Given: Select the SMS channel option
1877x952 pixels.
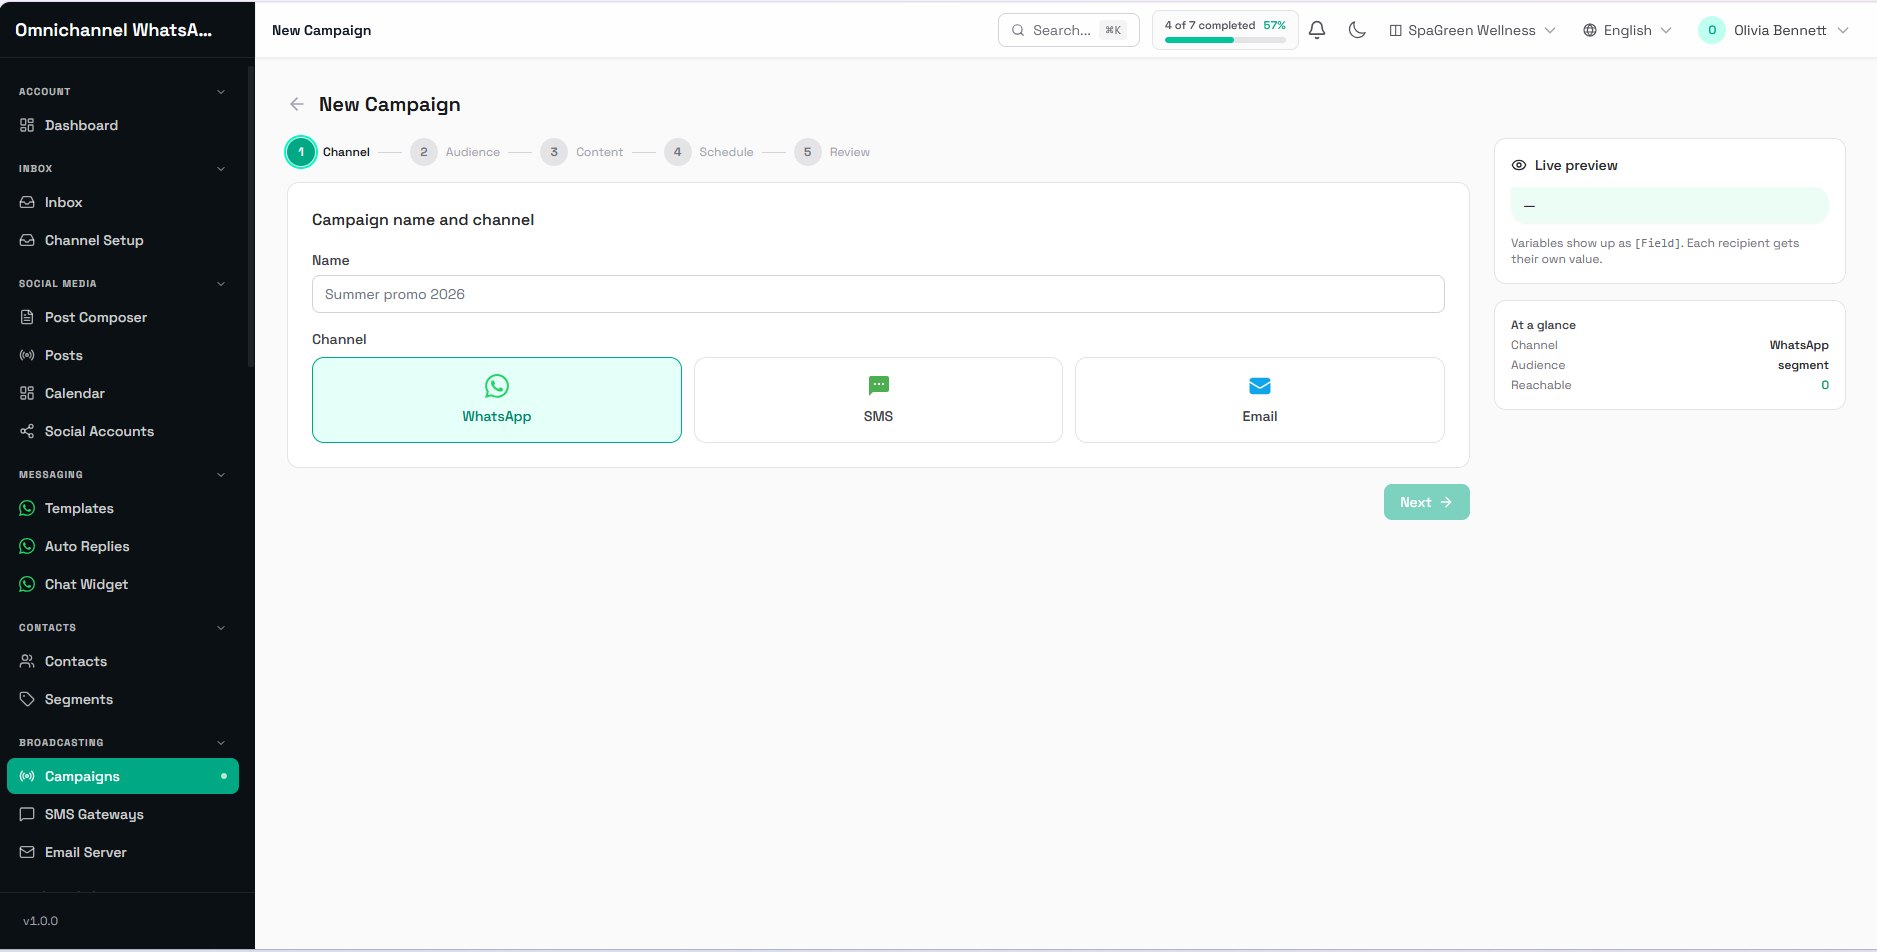Looking at the screenshot, I should (x=878, y=400).
